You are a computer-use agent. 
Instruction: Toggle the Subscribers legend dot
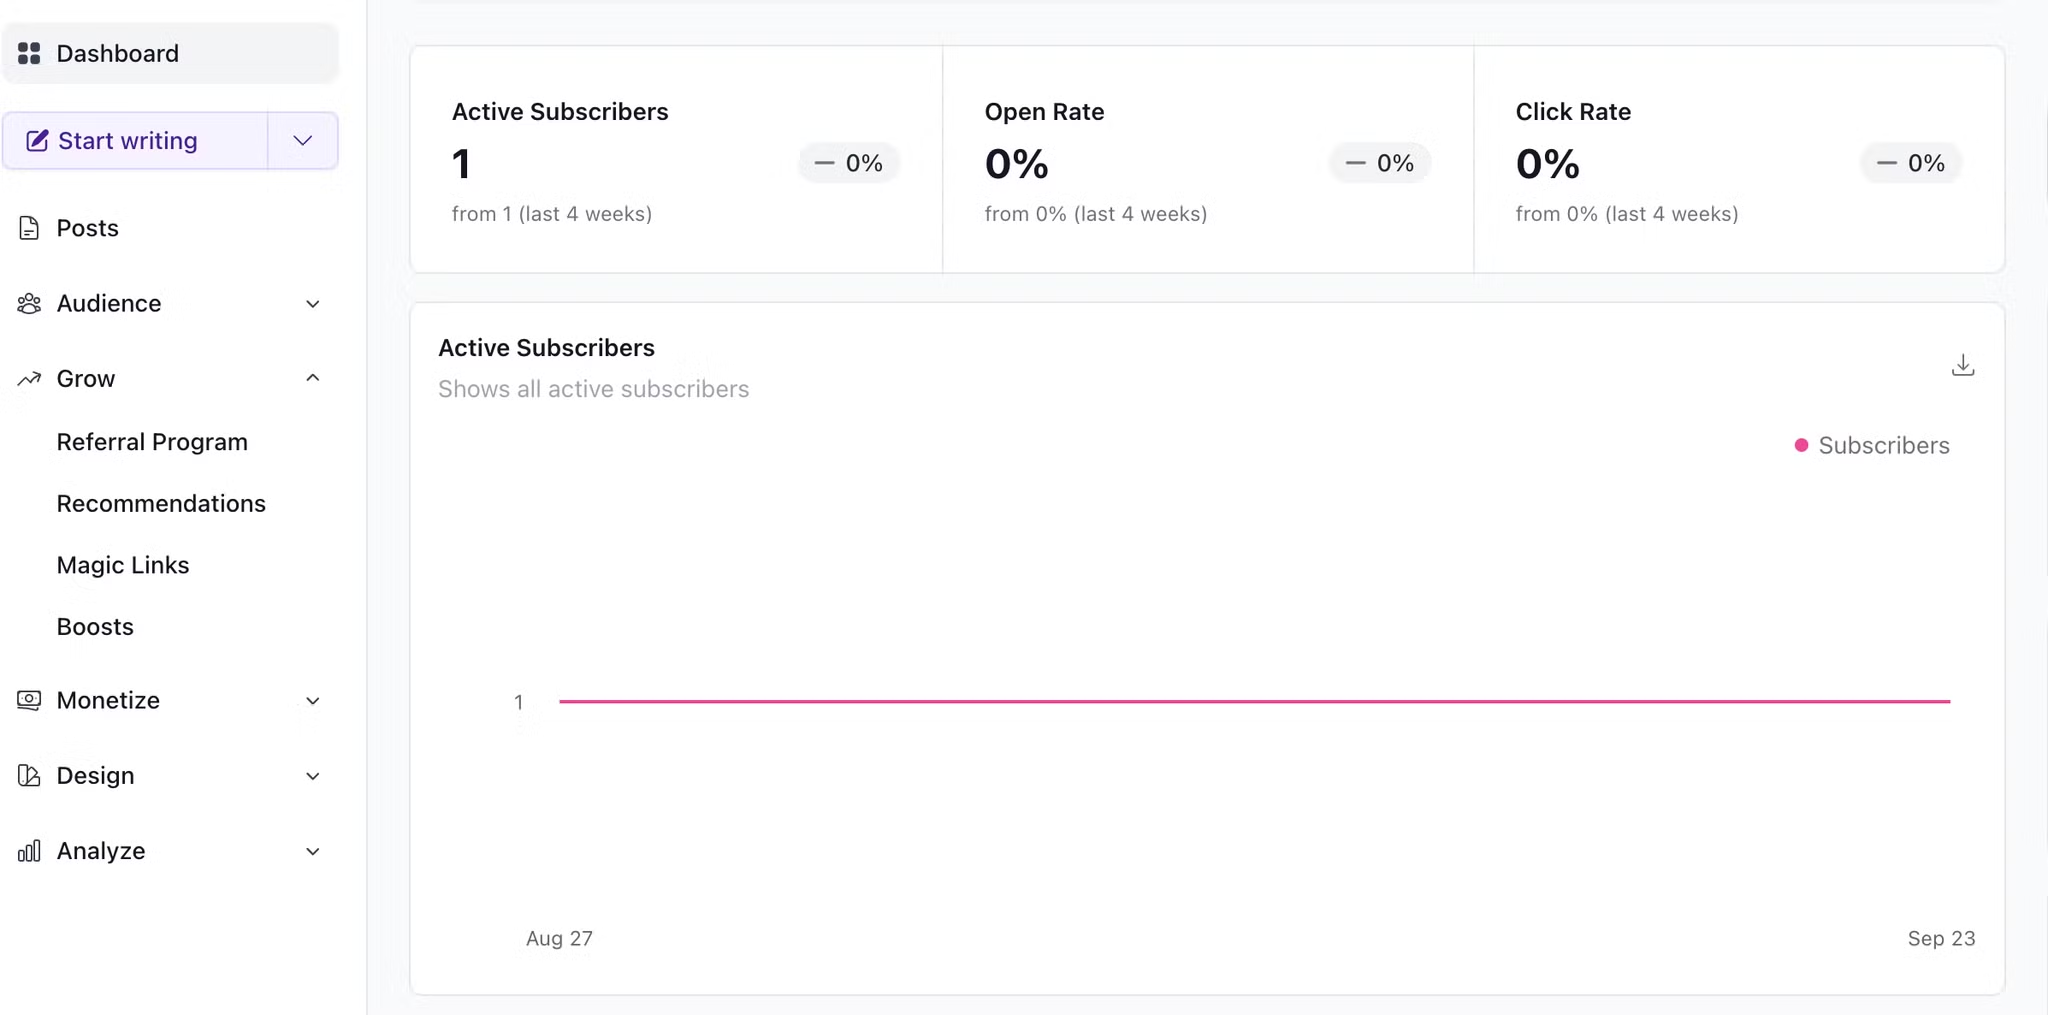click(1801, 445)
